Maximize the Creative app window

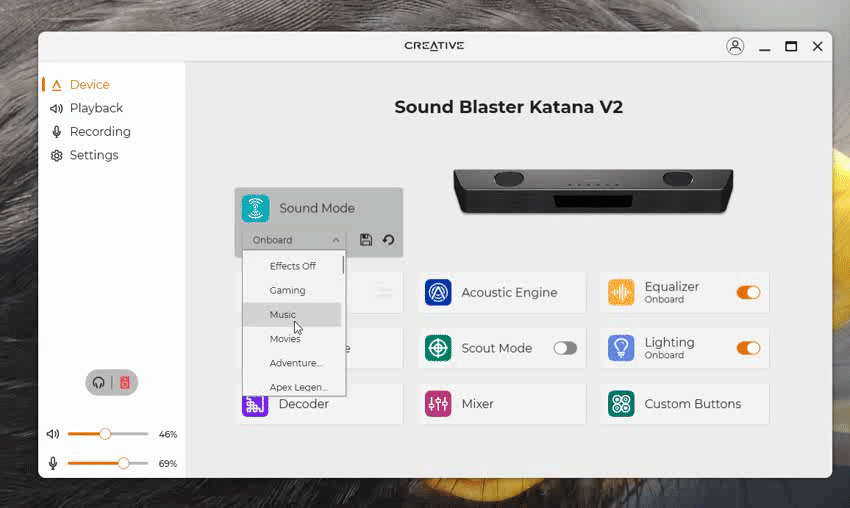pos(791,47)
